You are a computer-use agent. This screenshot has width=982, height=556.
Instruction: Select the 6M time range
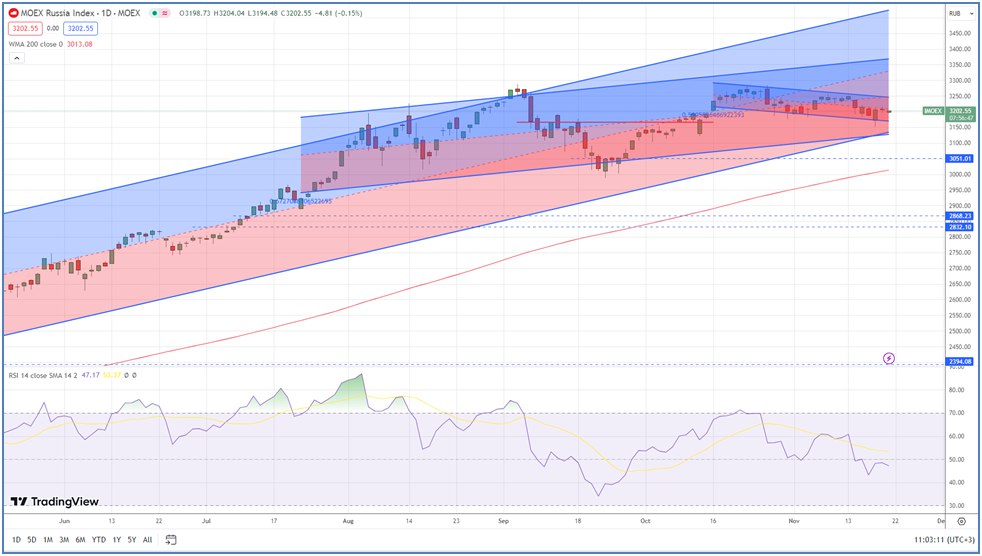pos(80,540)
